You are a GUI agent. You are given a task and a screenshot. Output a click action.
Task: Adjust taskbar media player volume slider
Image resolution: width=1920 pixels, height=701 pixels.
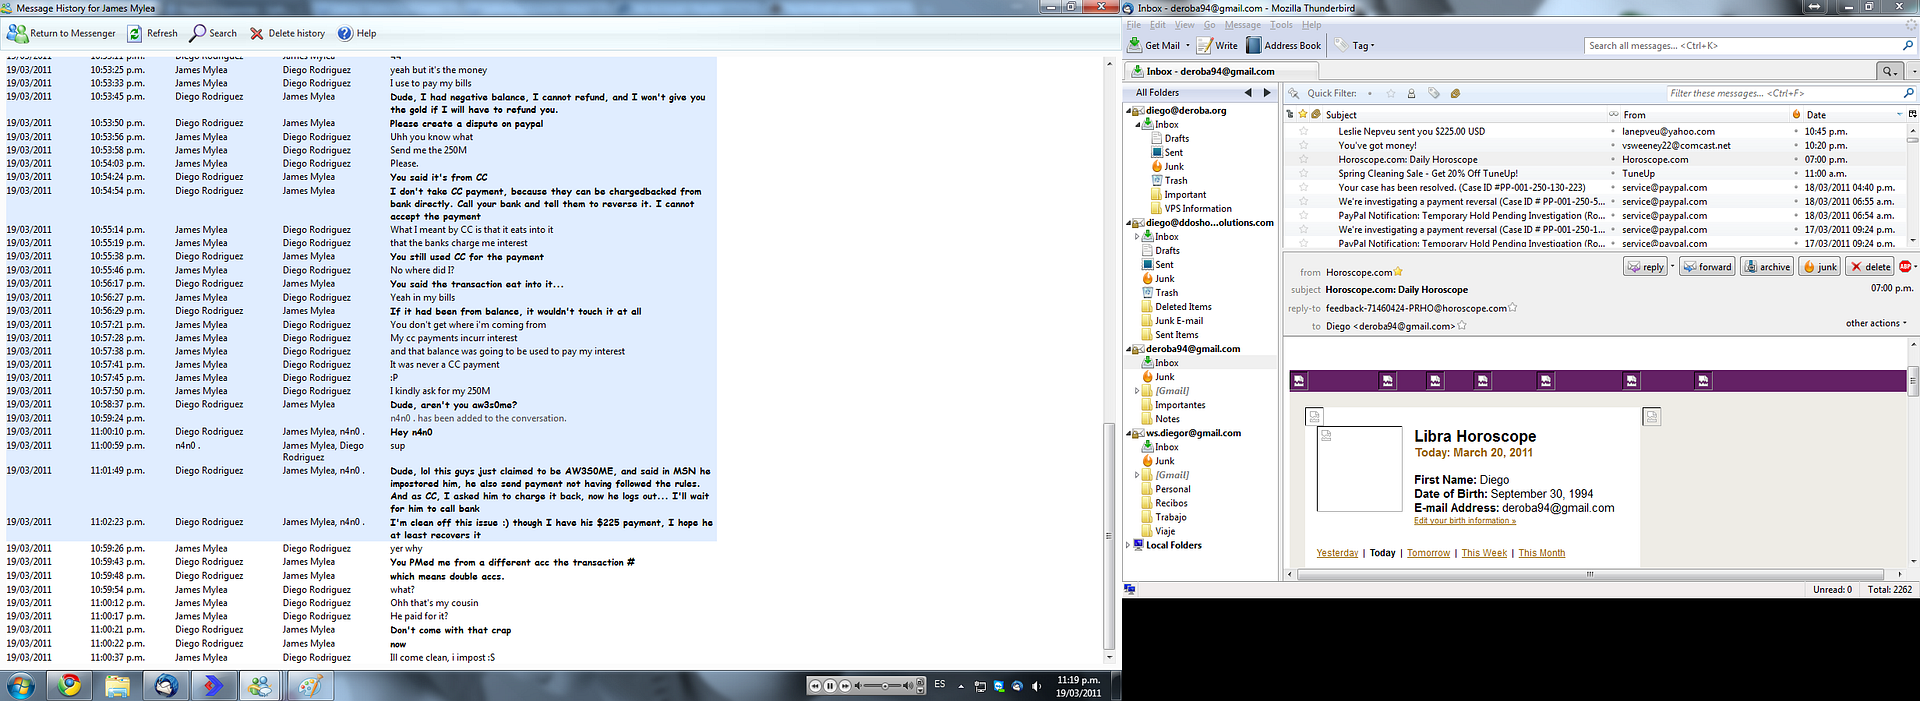[885, 685]
